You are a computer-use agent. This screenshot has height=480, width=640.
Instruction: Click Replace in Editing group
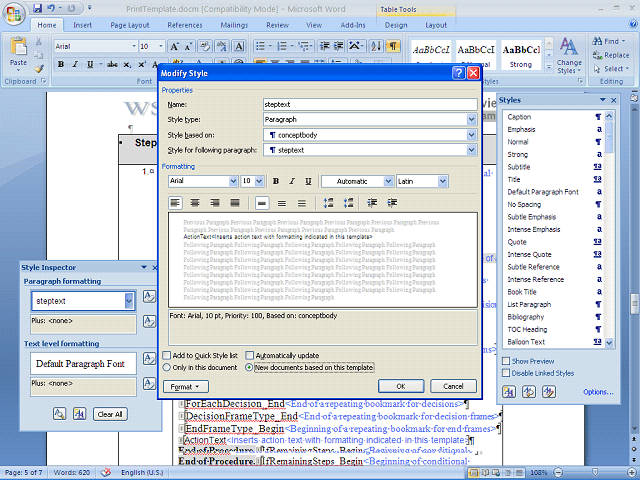pyautogui.click(x=611, y=55)
